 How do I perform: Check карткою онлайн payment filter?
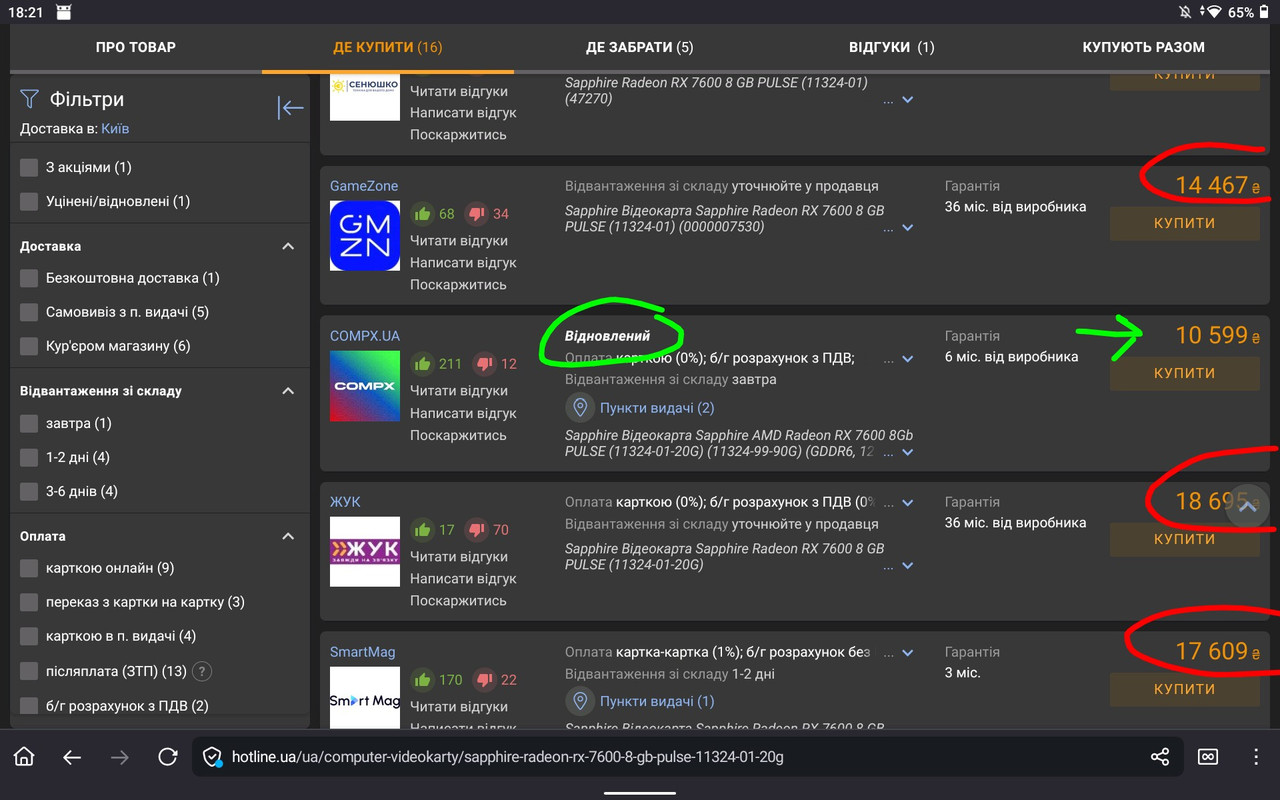29,568
